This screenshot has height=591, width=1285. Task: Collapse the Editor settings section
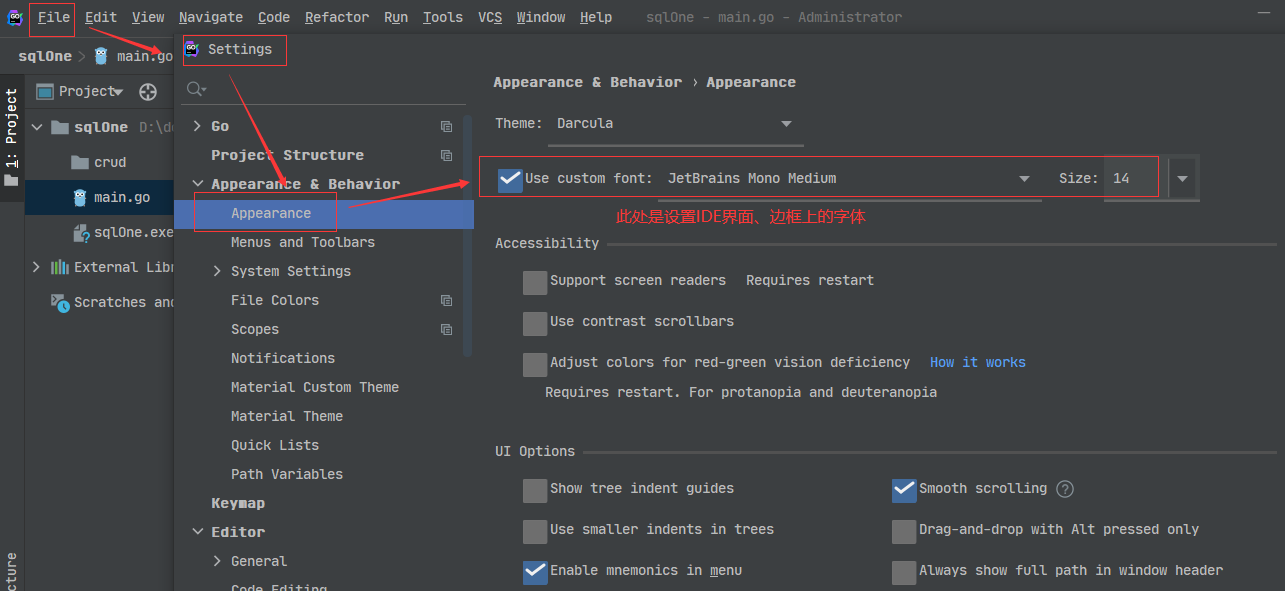(198, 533)
